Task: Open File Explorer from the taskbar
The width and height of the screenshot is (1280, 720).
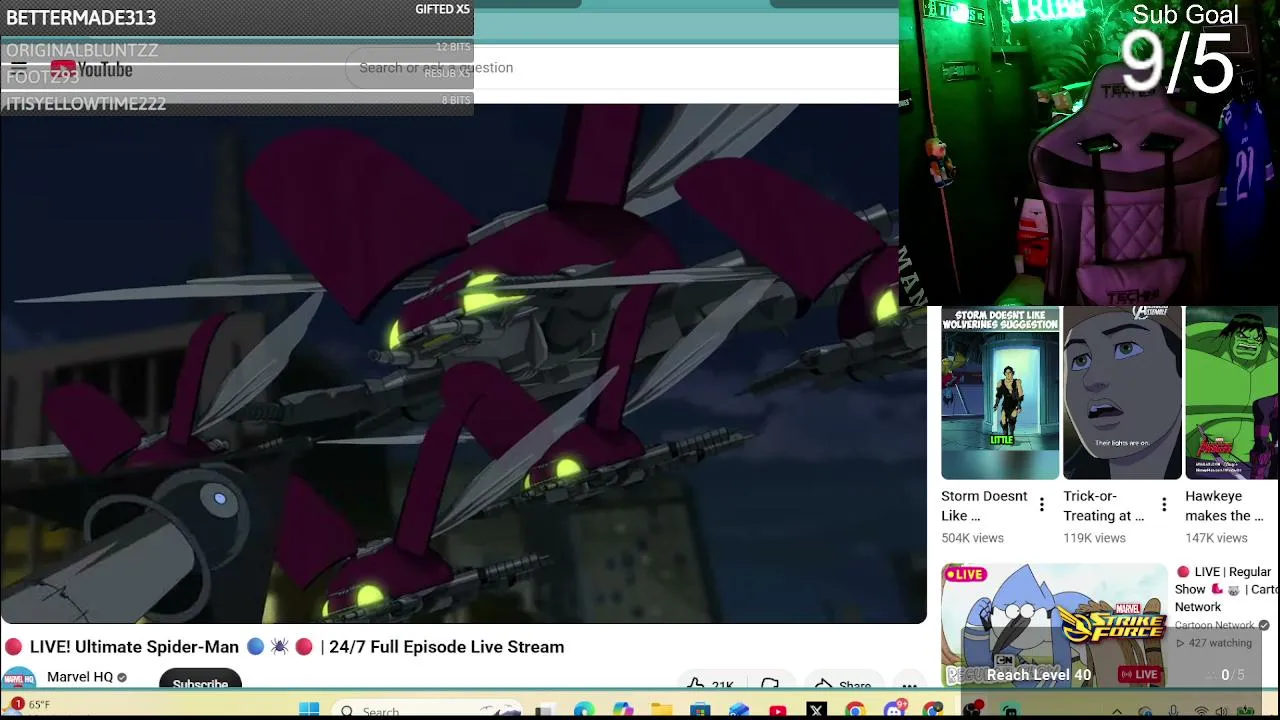Action: 661,711
